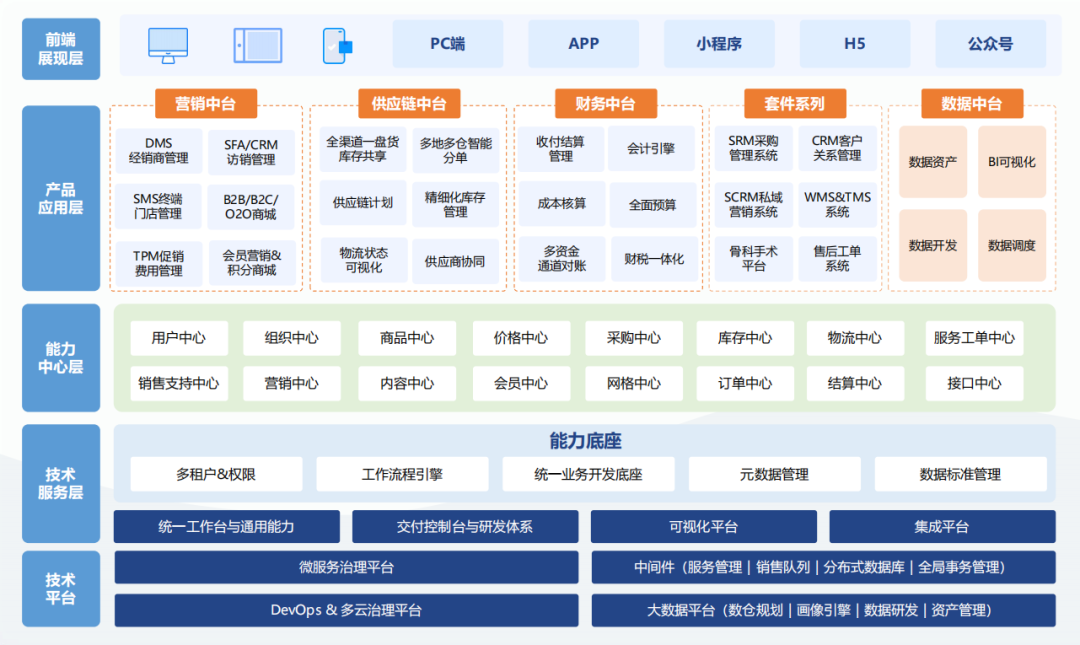Click 多地多仓智能分单 module
The image size is (1080, 645).
[x=455, y=150]
